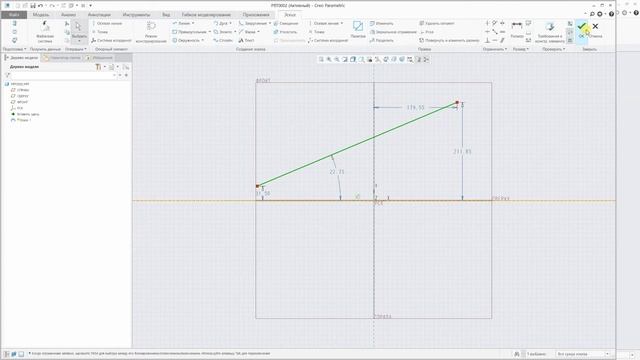
Task: Switch to Flexible Modeling (Гибкое моделирование) tab
Action: [x=206, y=15]
